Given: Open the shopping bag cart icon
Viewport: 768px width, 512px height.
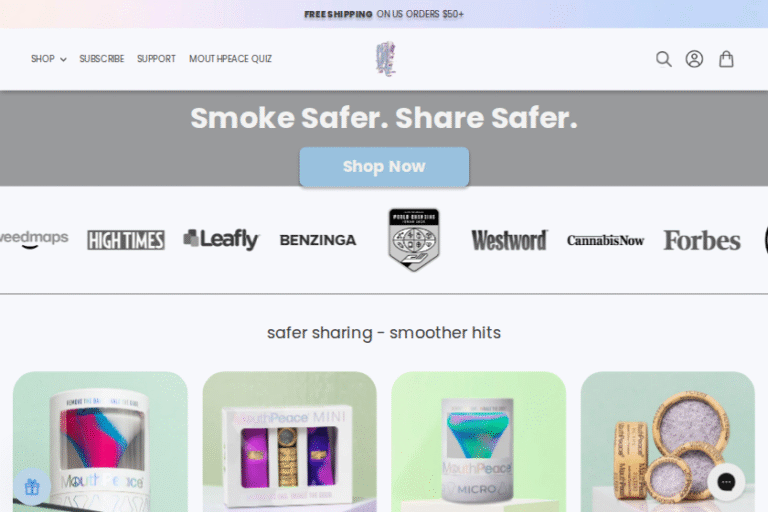Looking at the screenshot, I should click(726, 59).
